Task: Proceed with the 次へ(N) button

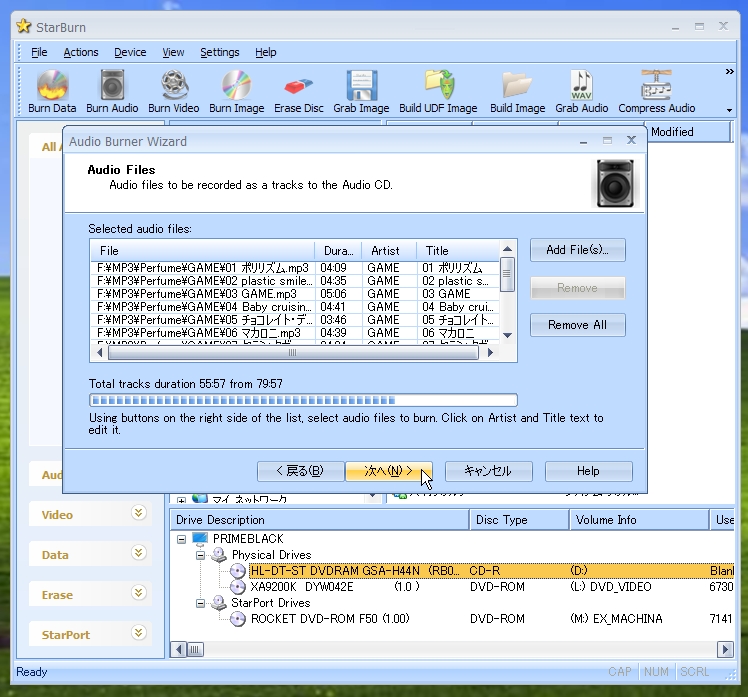Action: pyautogui.click(x=389, y=471)
